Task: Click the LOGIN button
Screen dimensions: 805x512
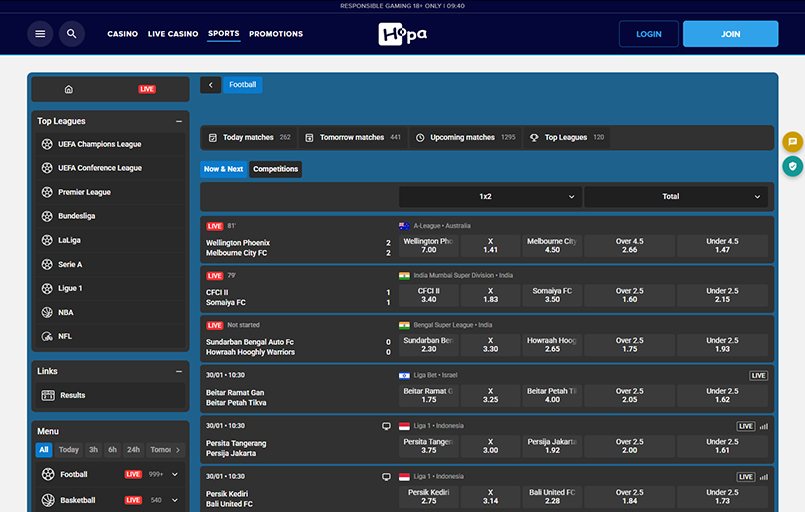Action: coord(649,34)
